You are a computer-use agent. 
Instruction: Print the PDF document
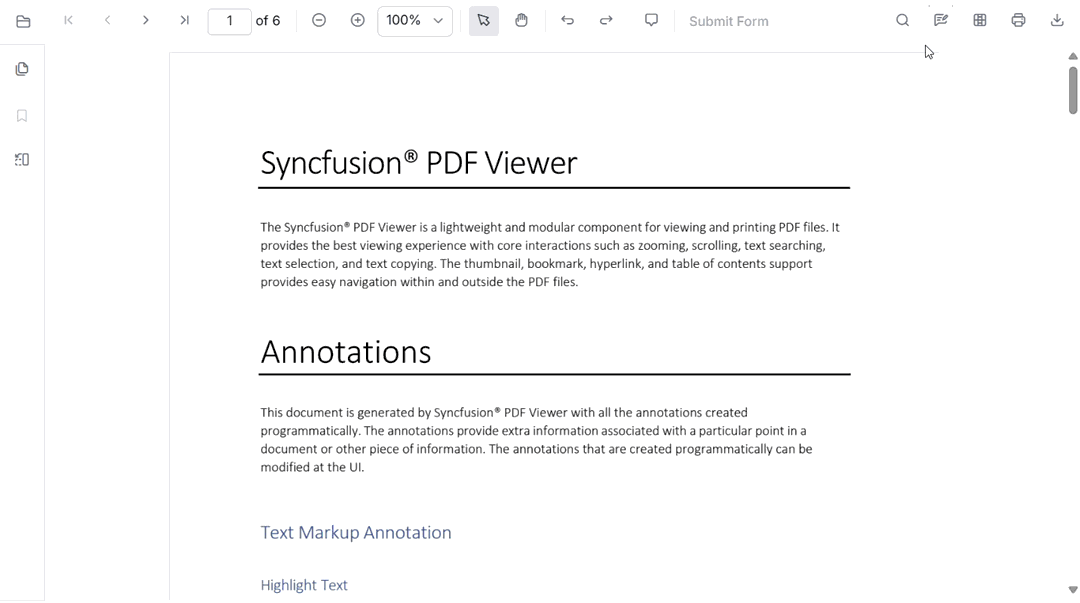tap(1018, 21)
